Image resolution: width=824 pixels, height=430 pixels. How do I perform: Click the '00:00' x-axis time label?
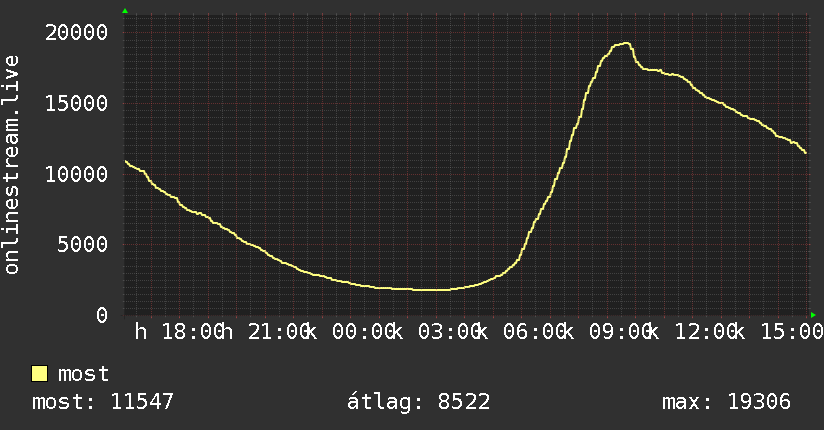coord(363,332)
